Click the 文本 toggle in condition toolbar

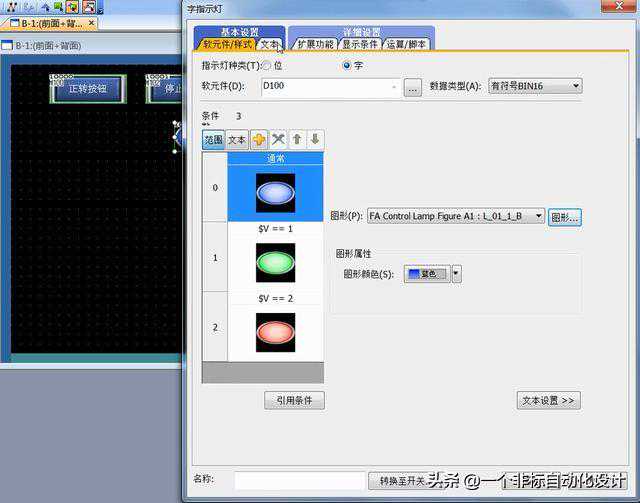[237, 140]
